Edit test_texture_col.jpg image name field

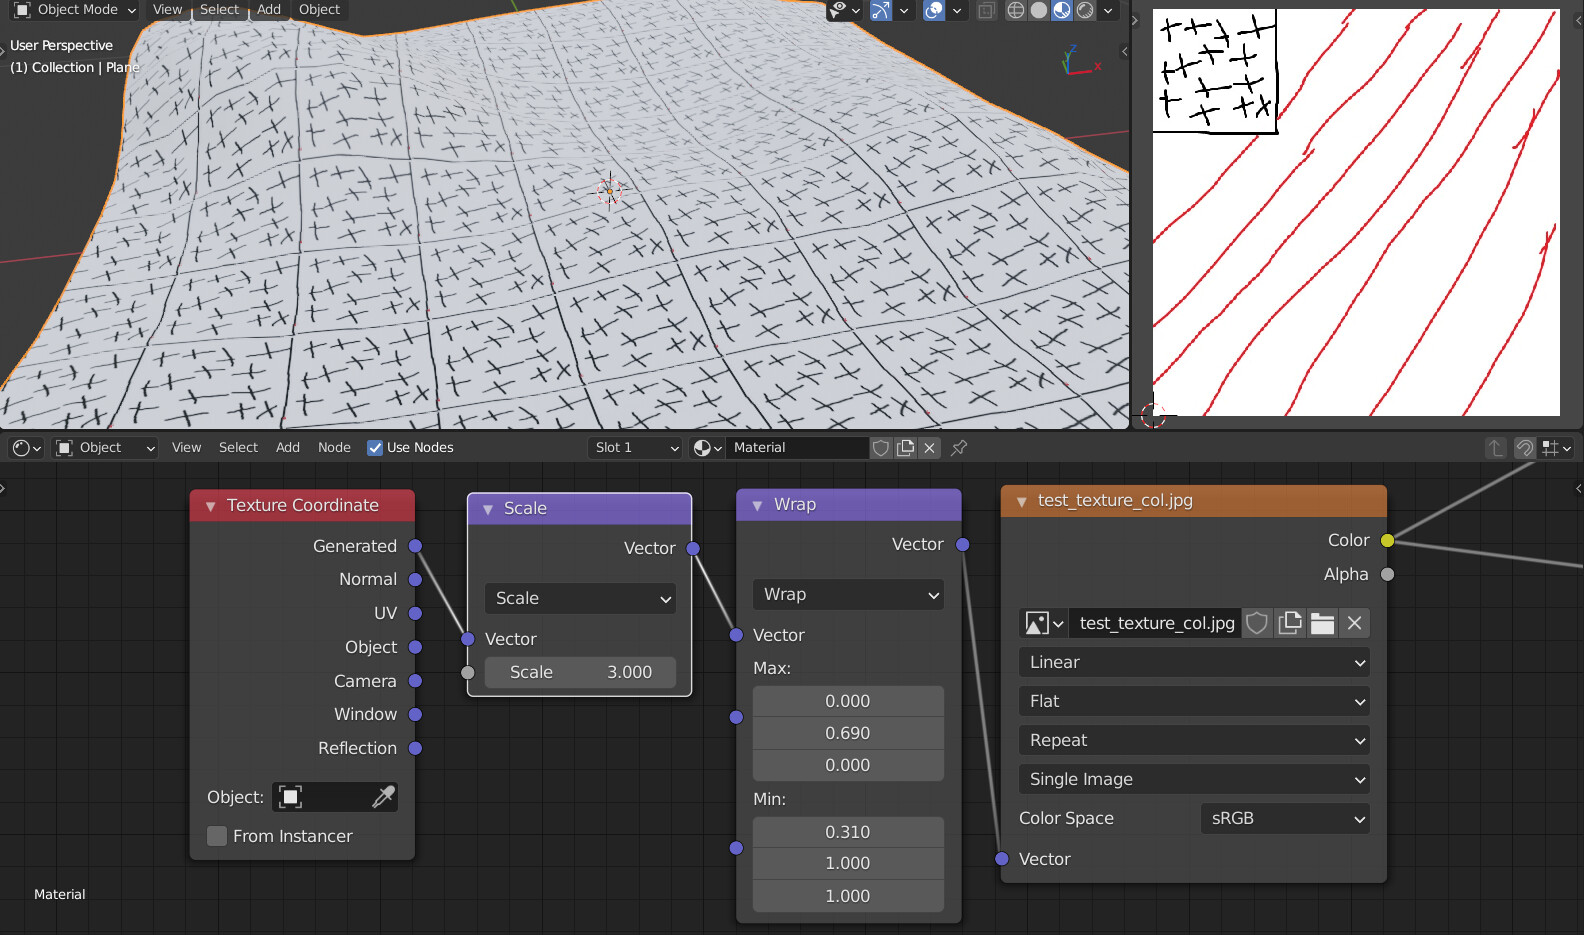(x=1156, y=623)
